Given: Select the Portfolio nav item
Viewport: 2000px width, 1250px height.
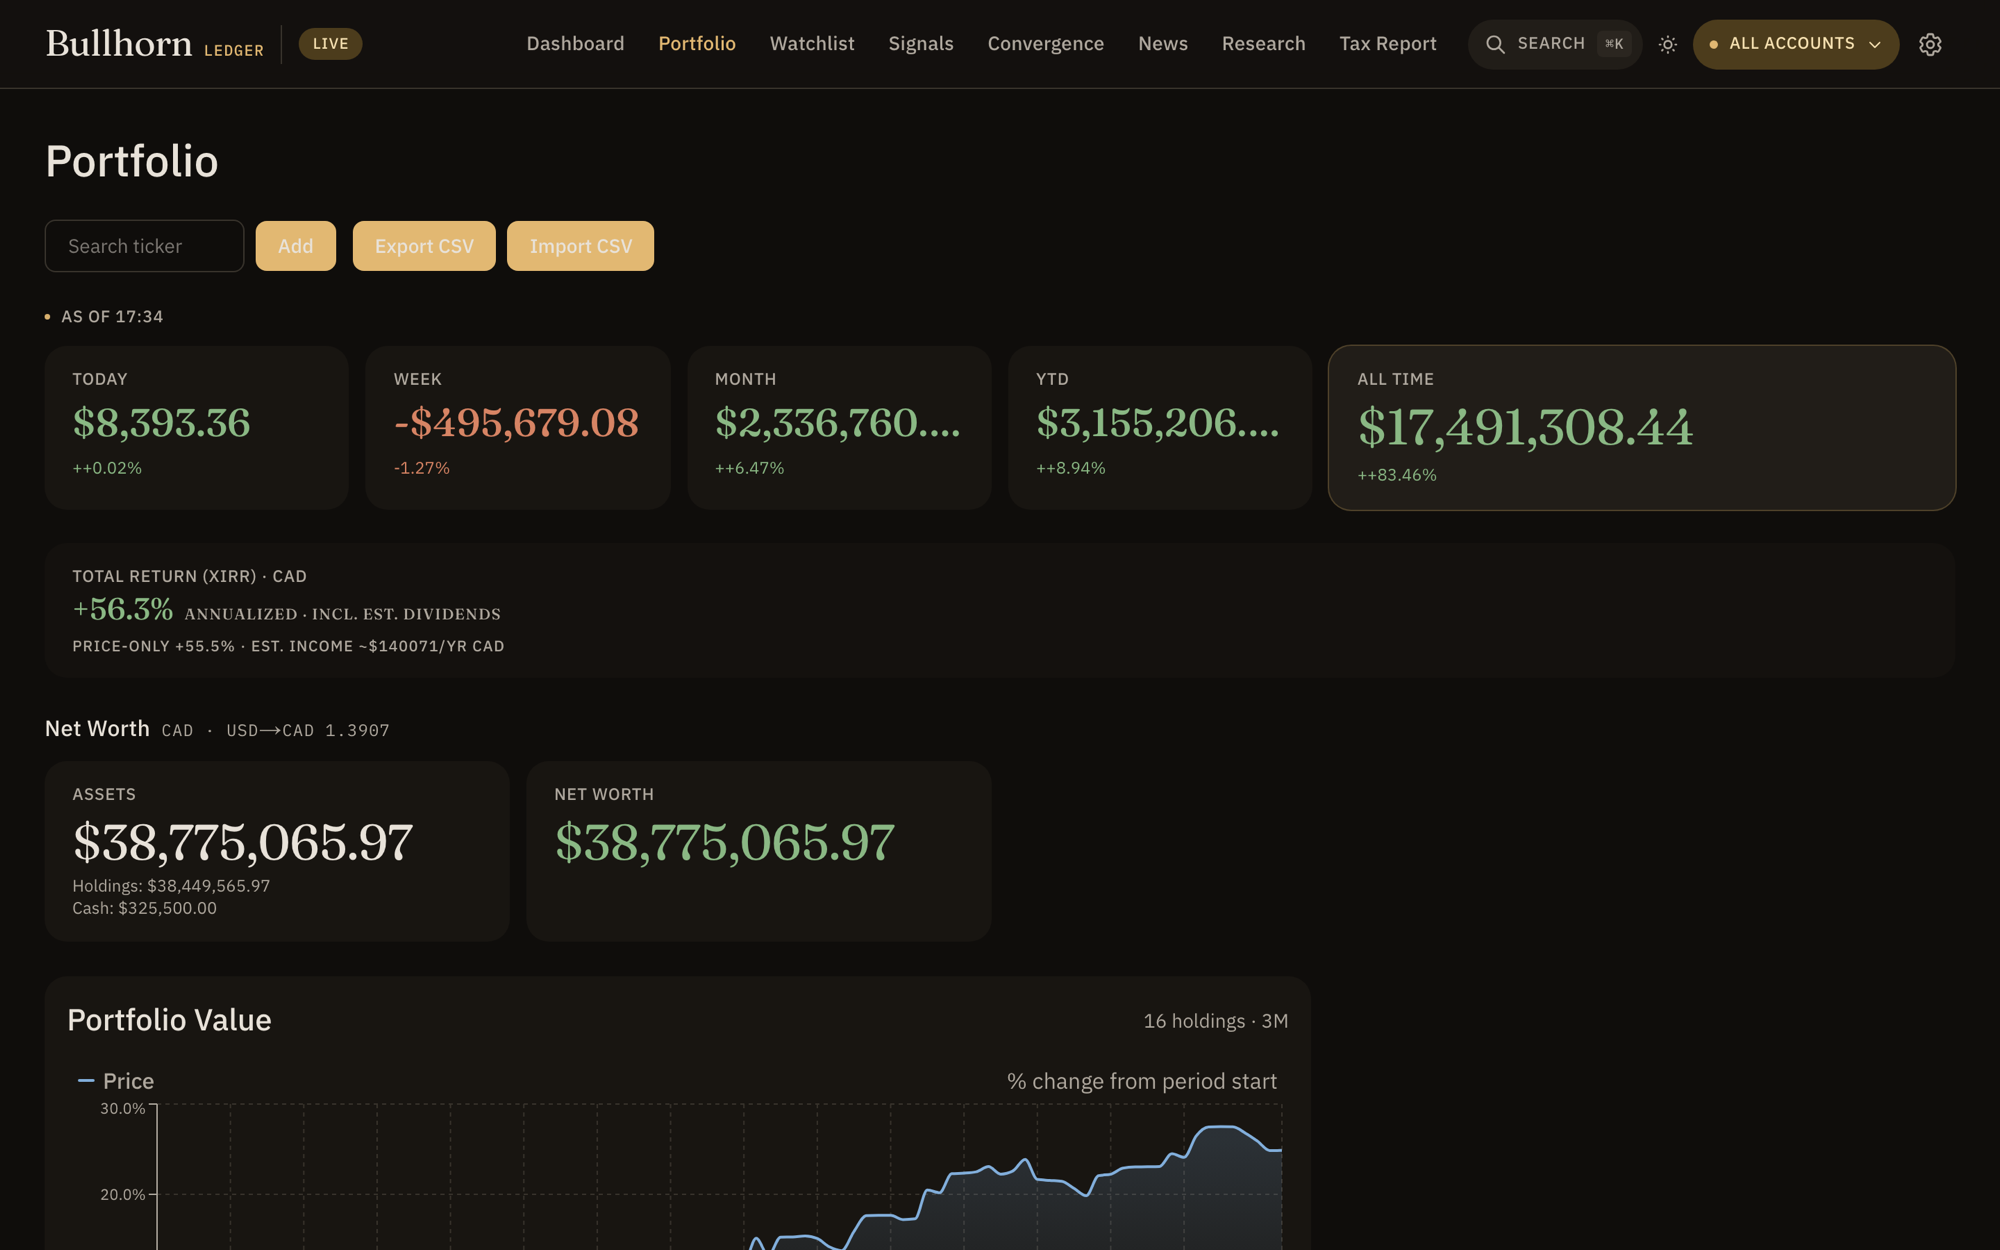Looking at the screenshot, I should coord(697,44).
